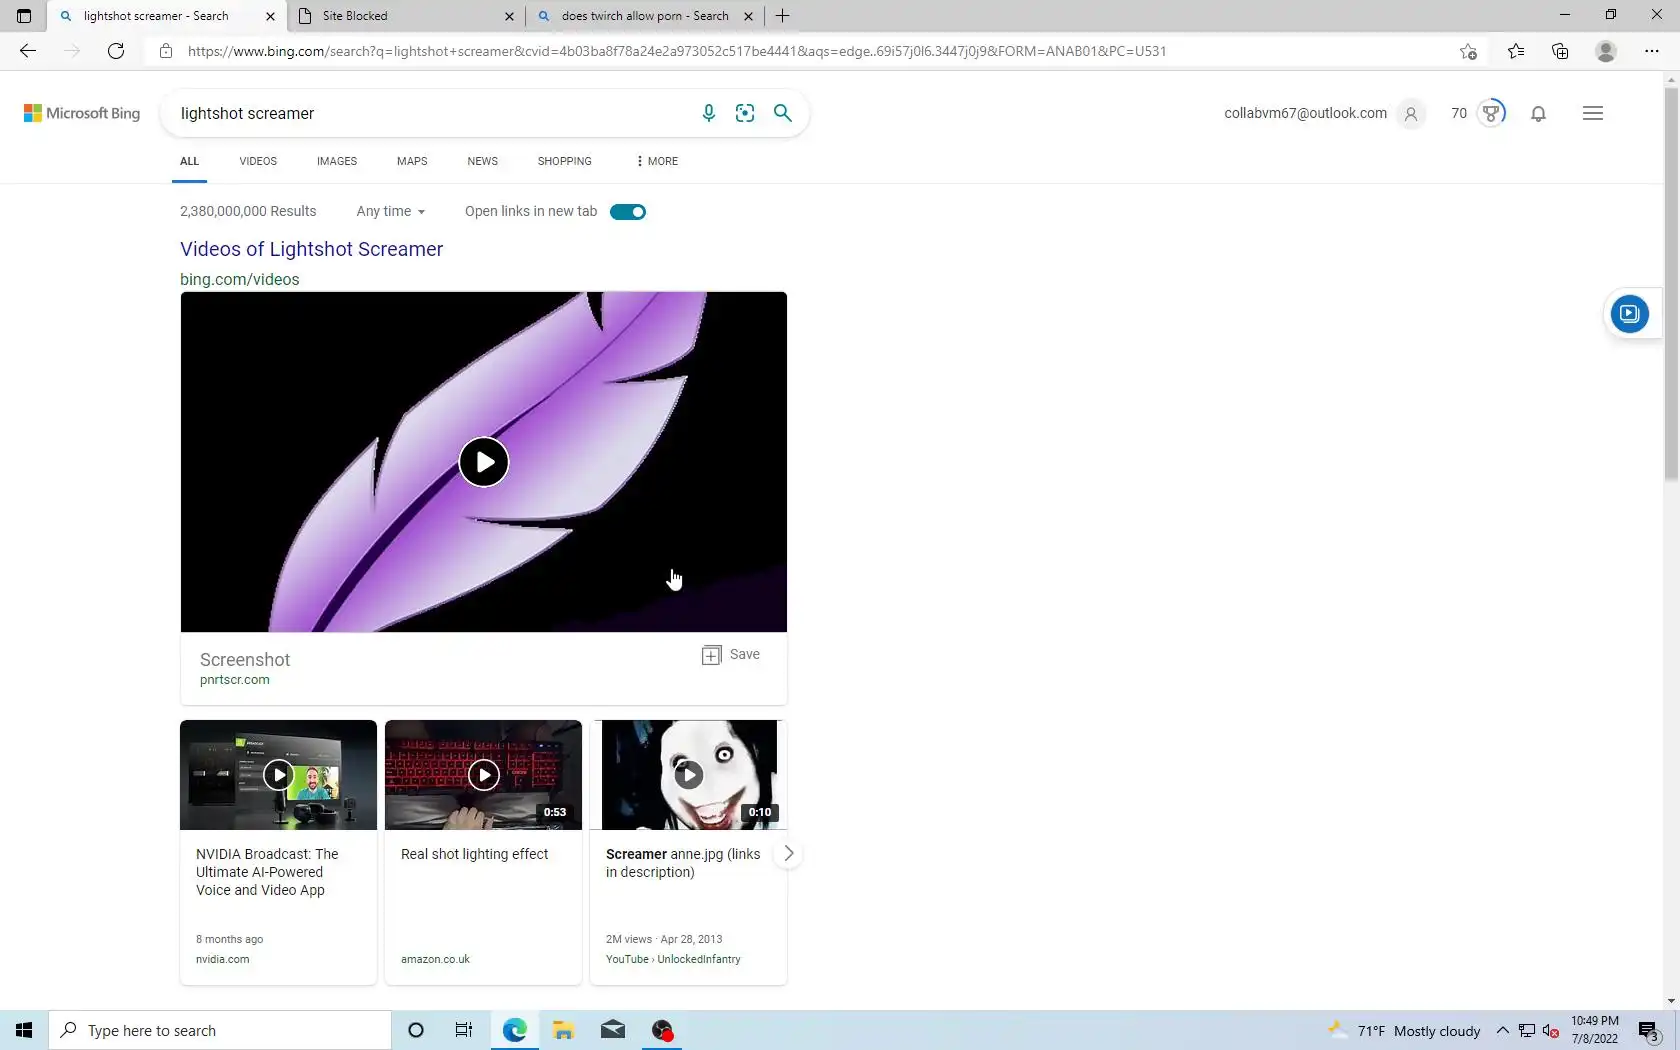The width and height of the screenshot is (1680, 1050).
Task: Open the pnrtscr.com source link
Action: coord(235,680)
